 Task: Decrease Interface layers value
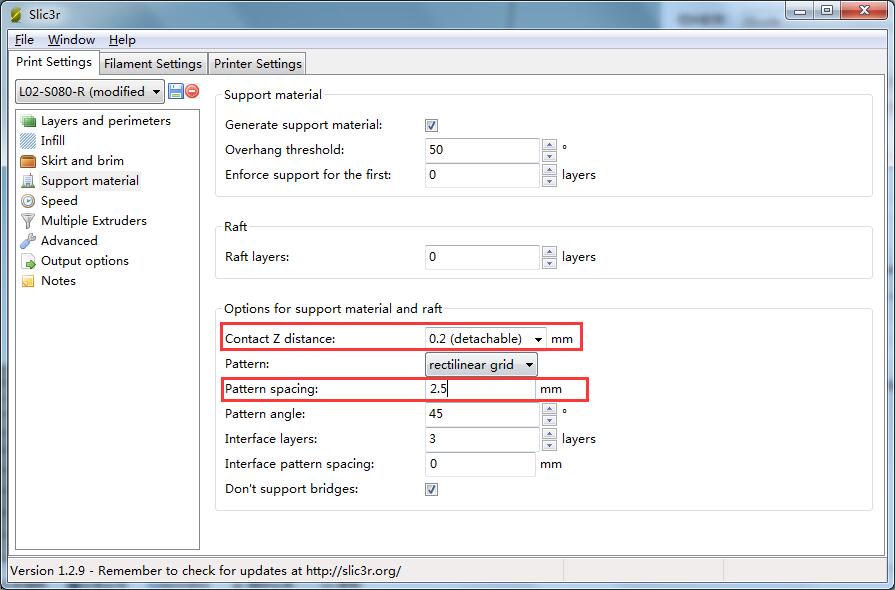(549, 446)
